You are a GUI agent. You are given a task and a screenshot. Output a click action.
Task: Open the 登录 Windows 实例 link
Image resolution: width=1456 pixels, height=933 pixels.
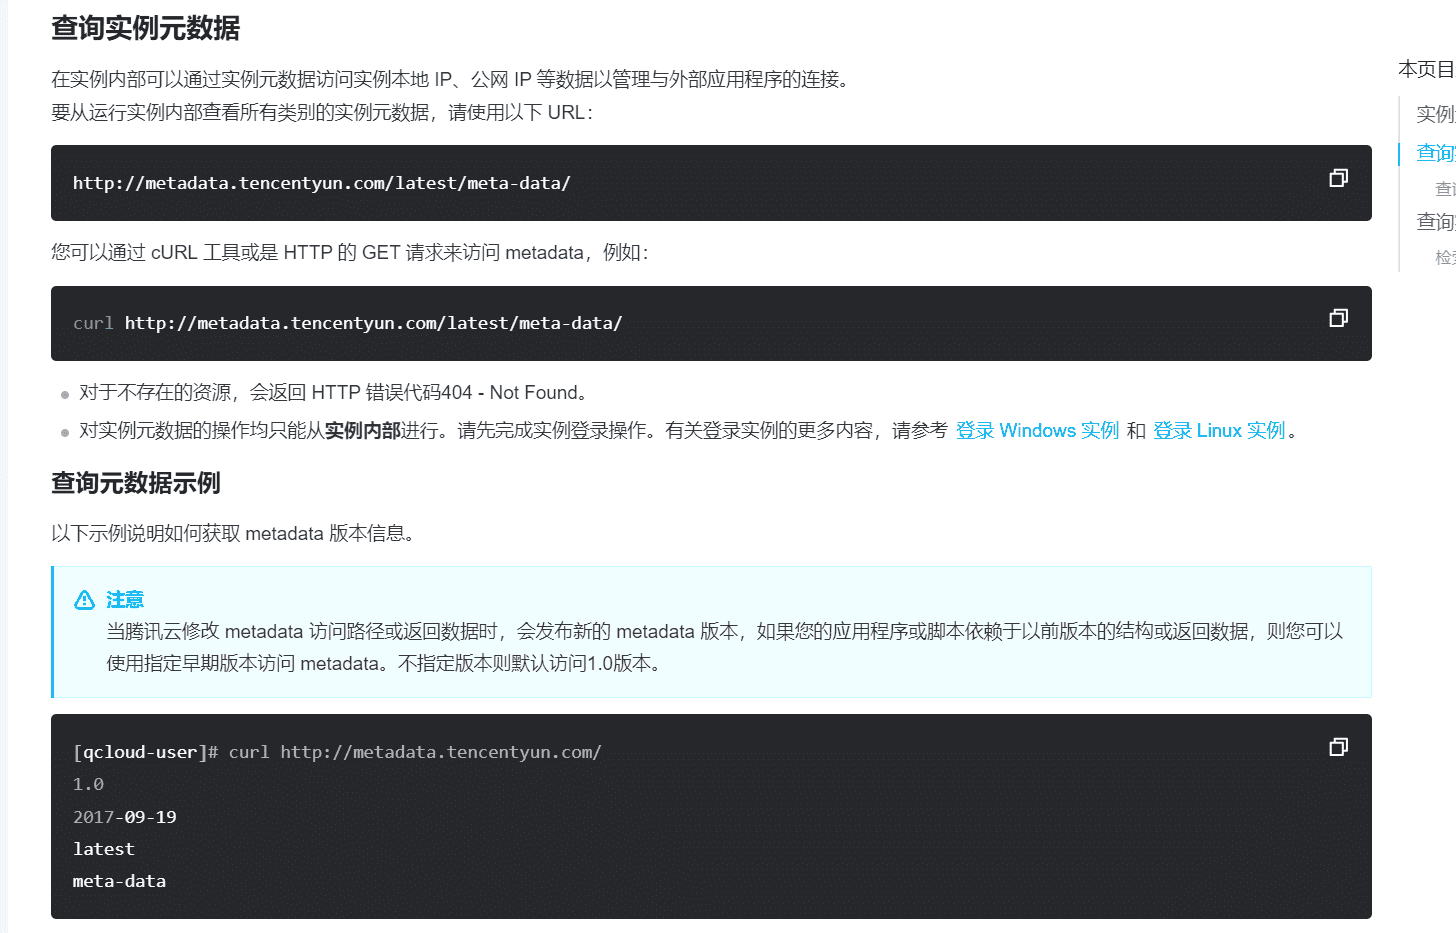pos(1037,430)
